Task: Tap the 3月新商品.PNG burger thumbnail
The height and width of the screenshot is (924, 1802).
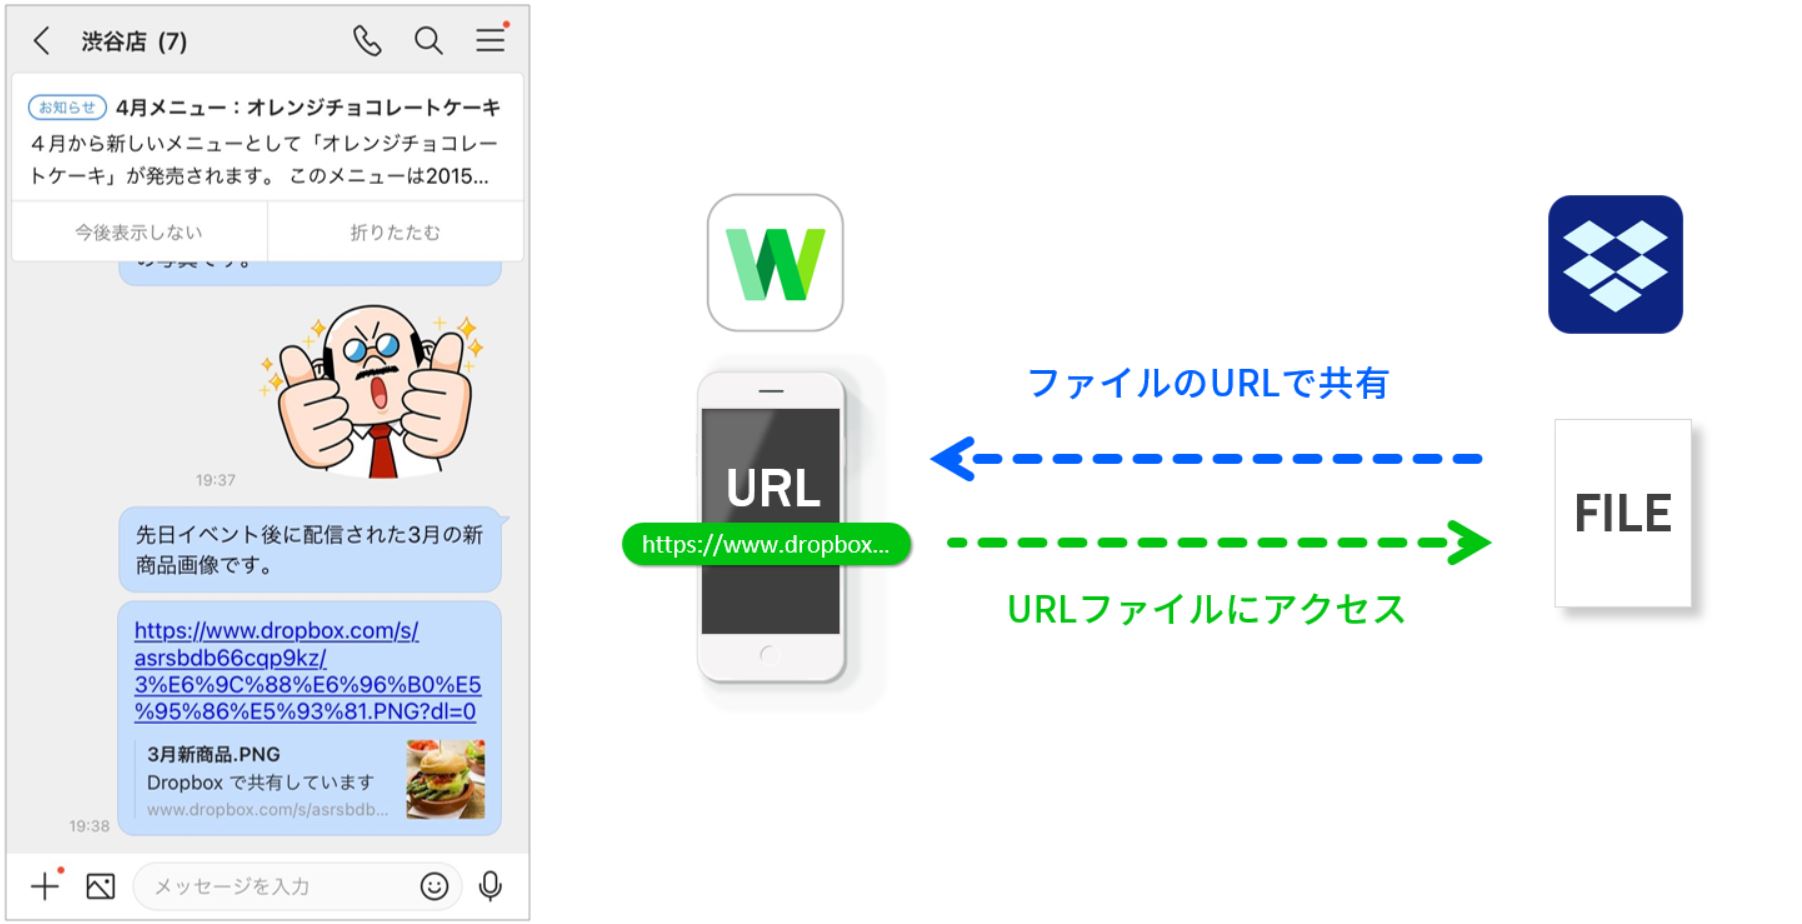Action: pos(445,779)
